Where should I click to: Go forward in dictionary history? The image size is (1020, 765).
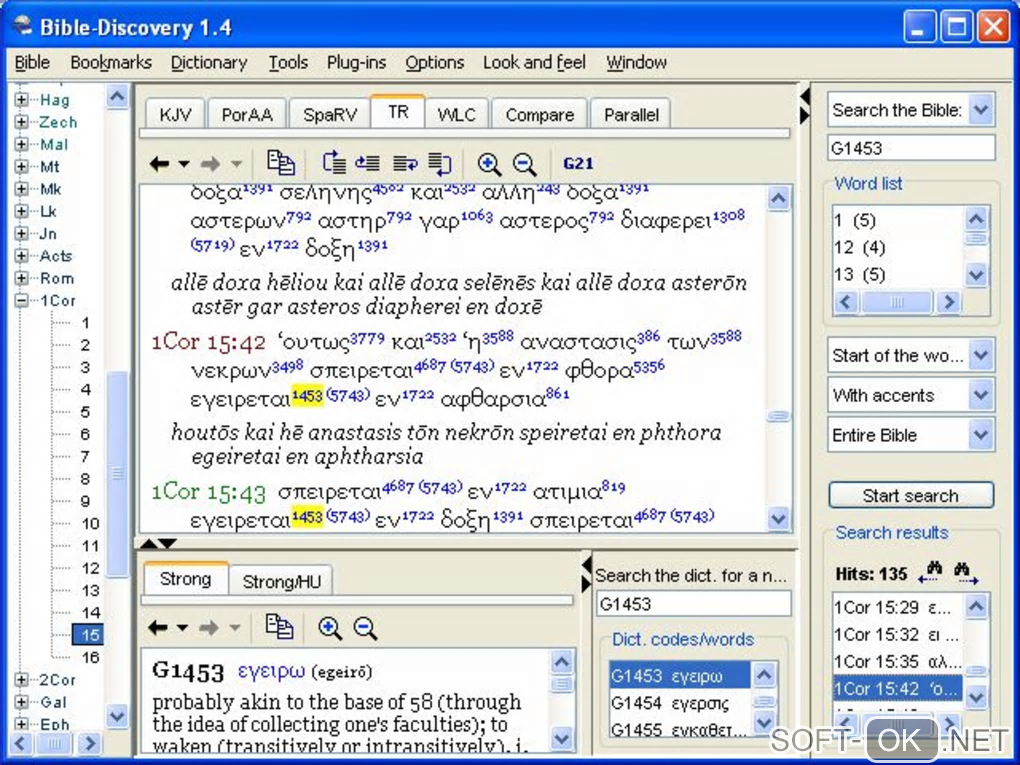(208, 628)
